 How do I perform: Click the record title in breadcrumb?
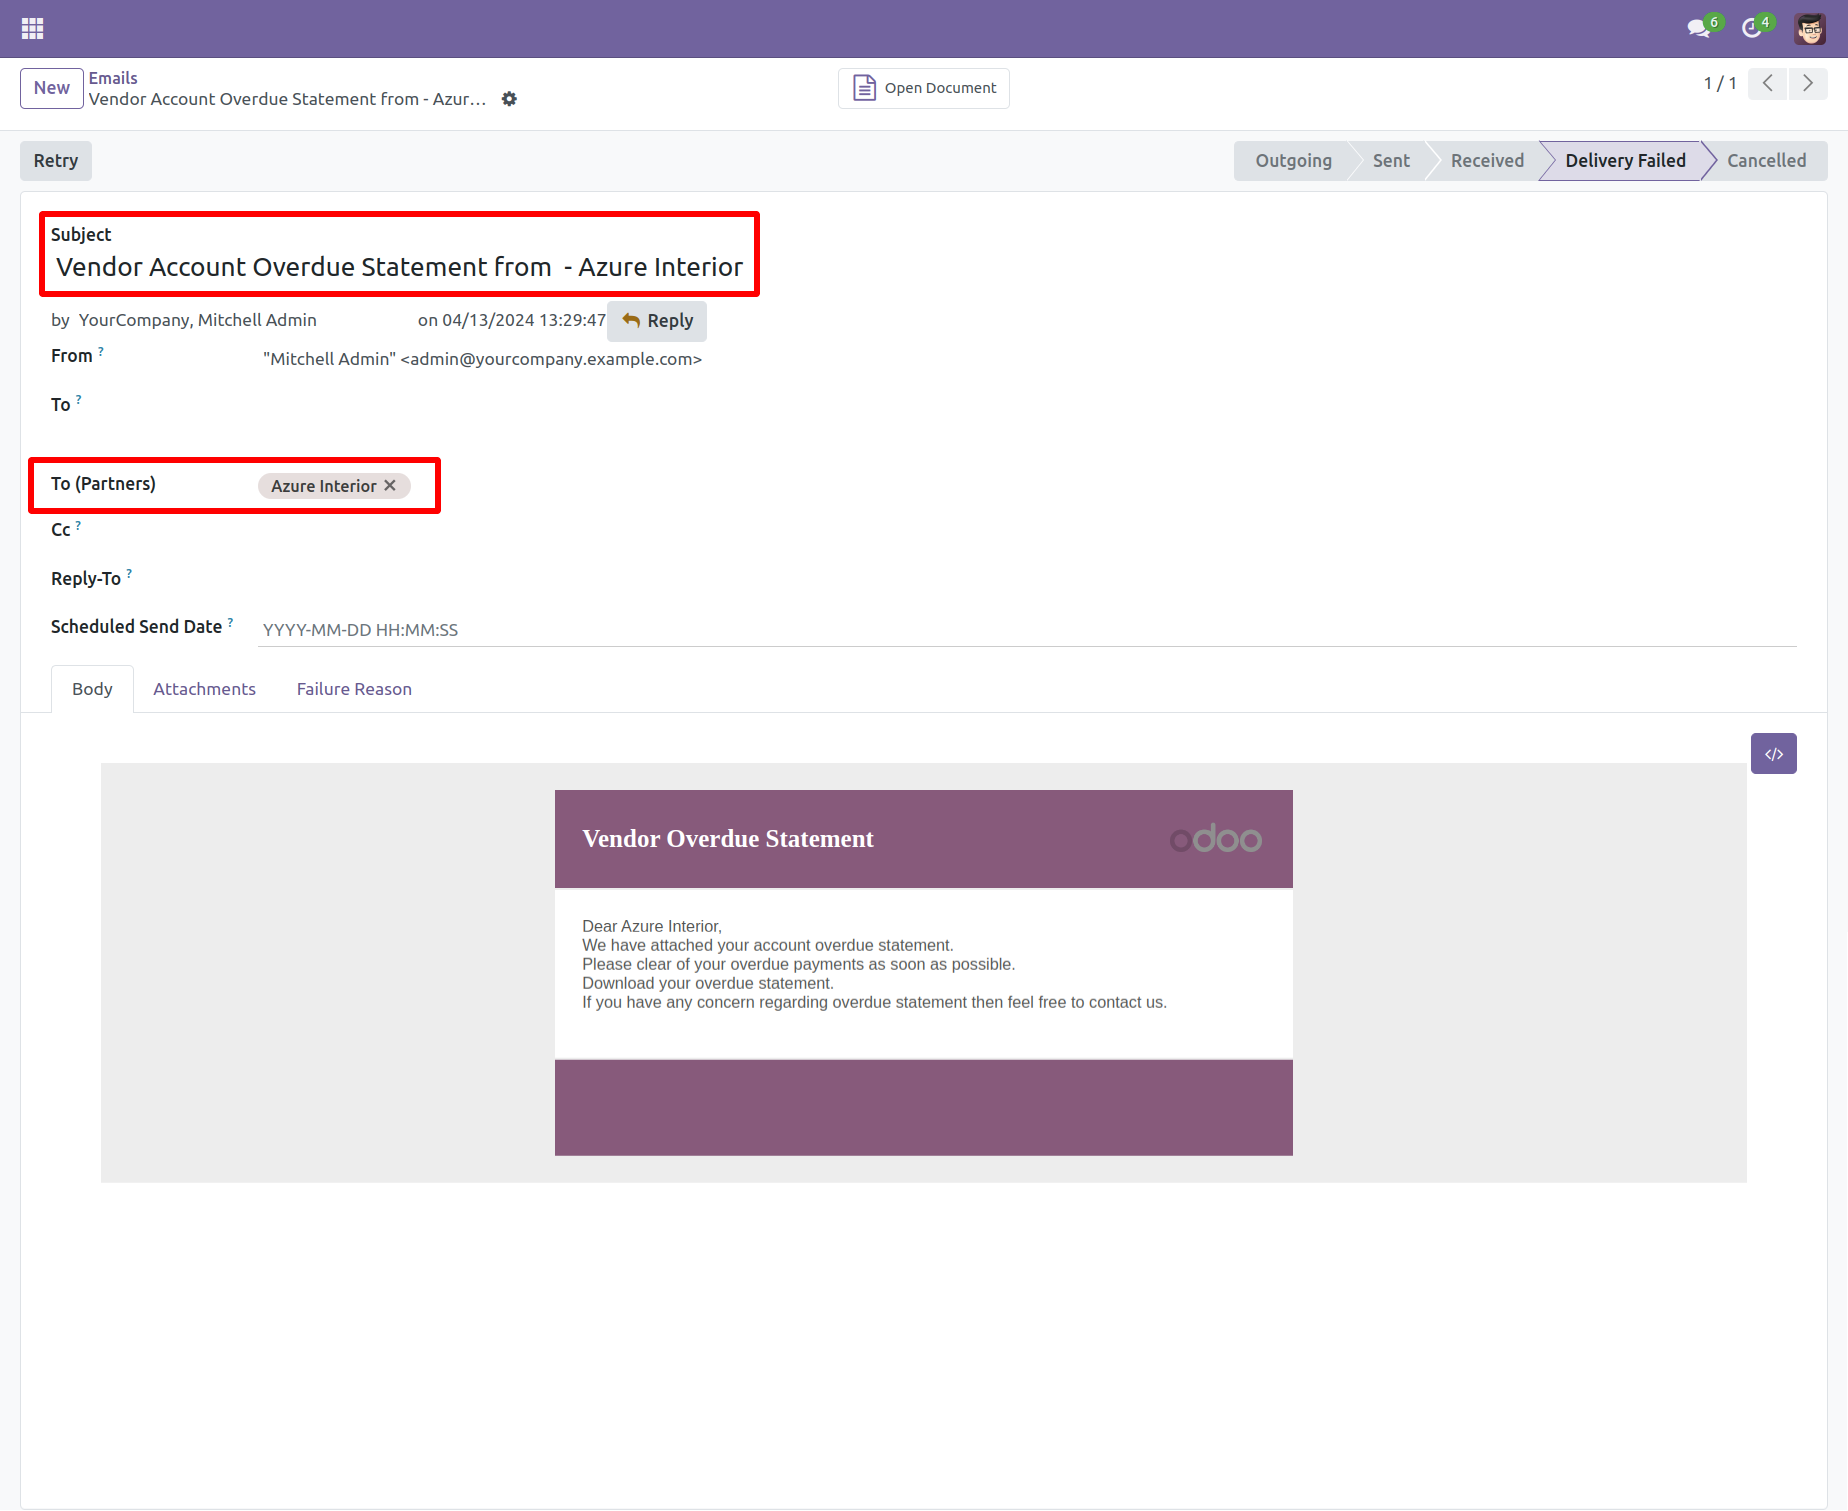pos(288,99)
